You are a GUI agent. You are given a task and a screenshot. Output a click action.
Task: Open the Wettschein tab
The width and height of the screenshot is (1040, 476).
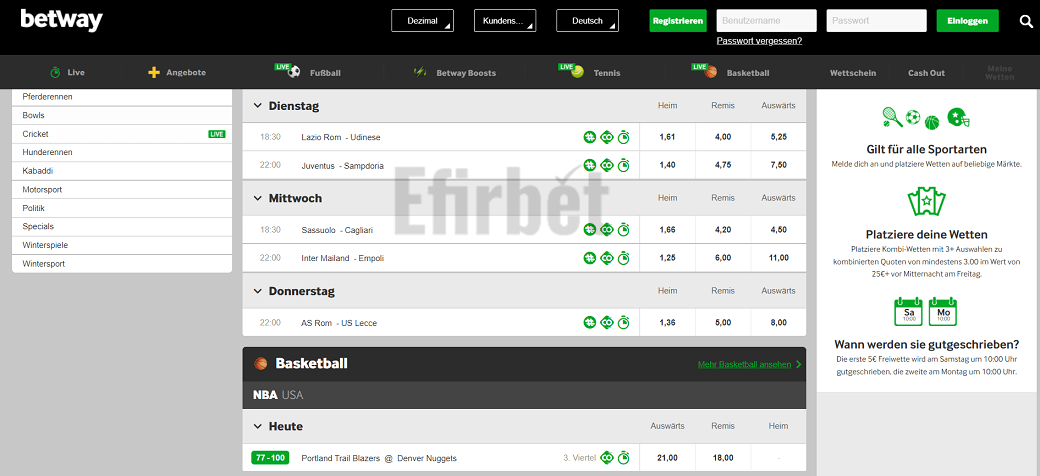pyautogui.click(x=853, y=73)
